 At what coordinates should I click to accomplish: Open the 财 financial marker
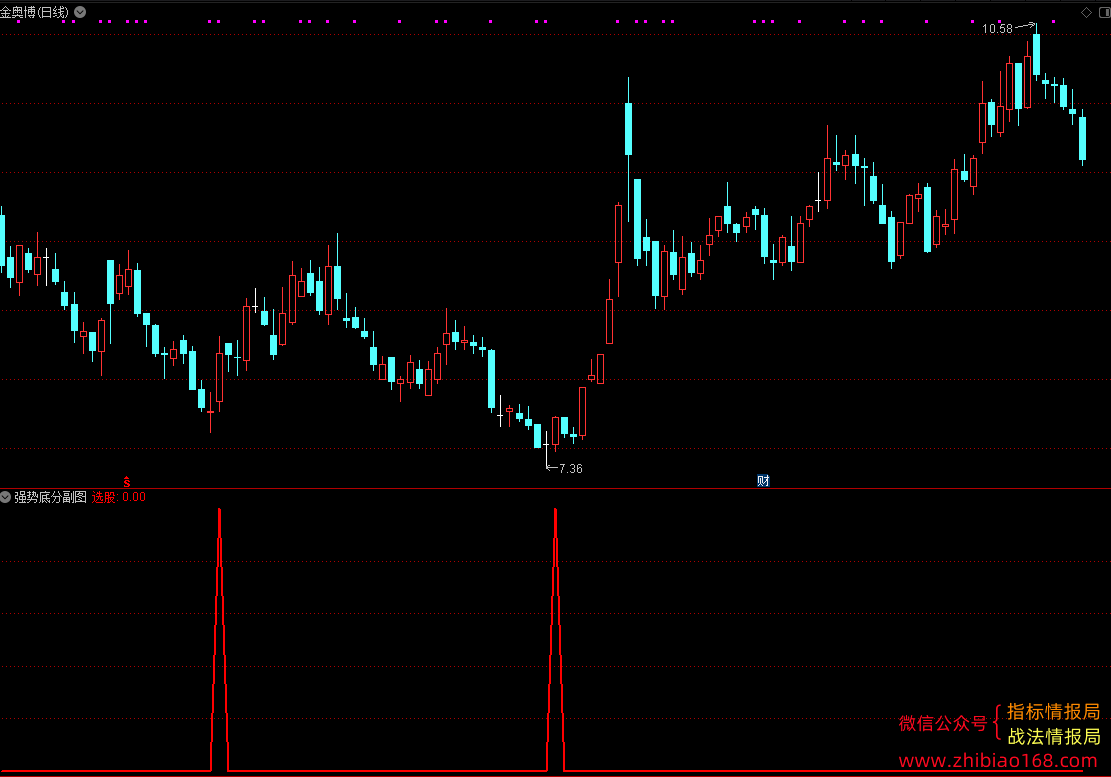pos(763,481)
